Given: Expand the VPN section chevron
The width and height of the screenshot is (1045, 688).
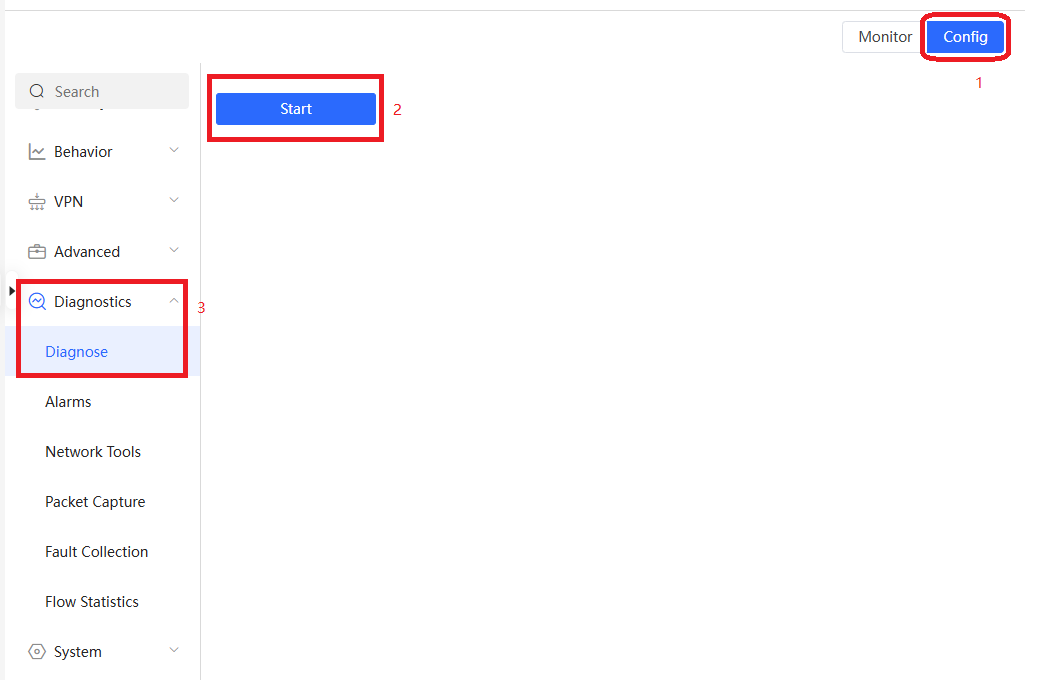Looking at the screenshot, I should 174,200.
